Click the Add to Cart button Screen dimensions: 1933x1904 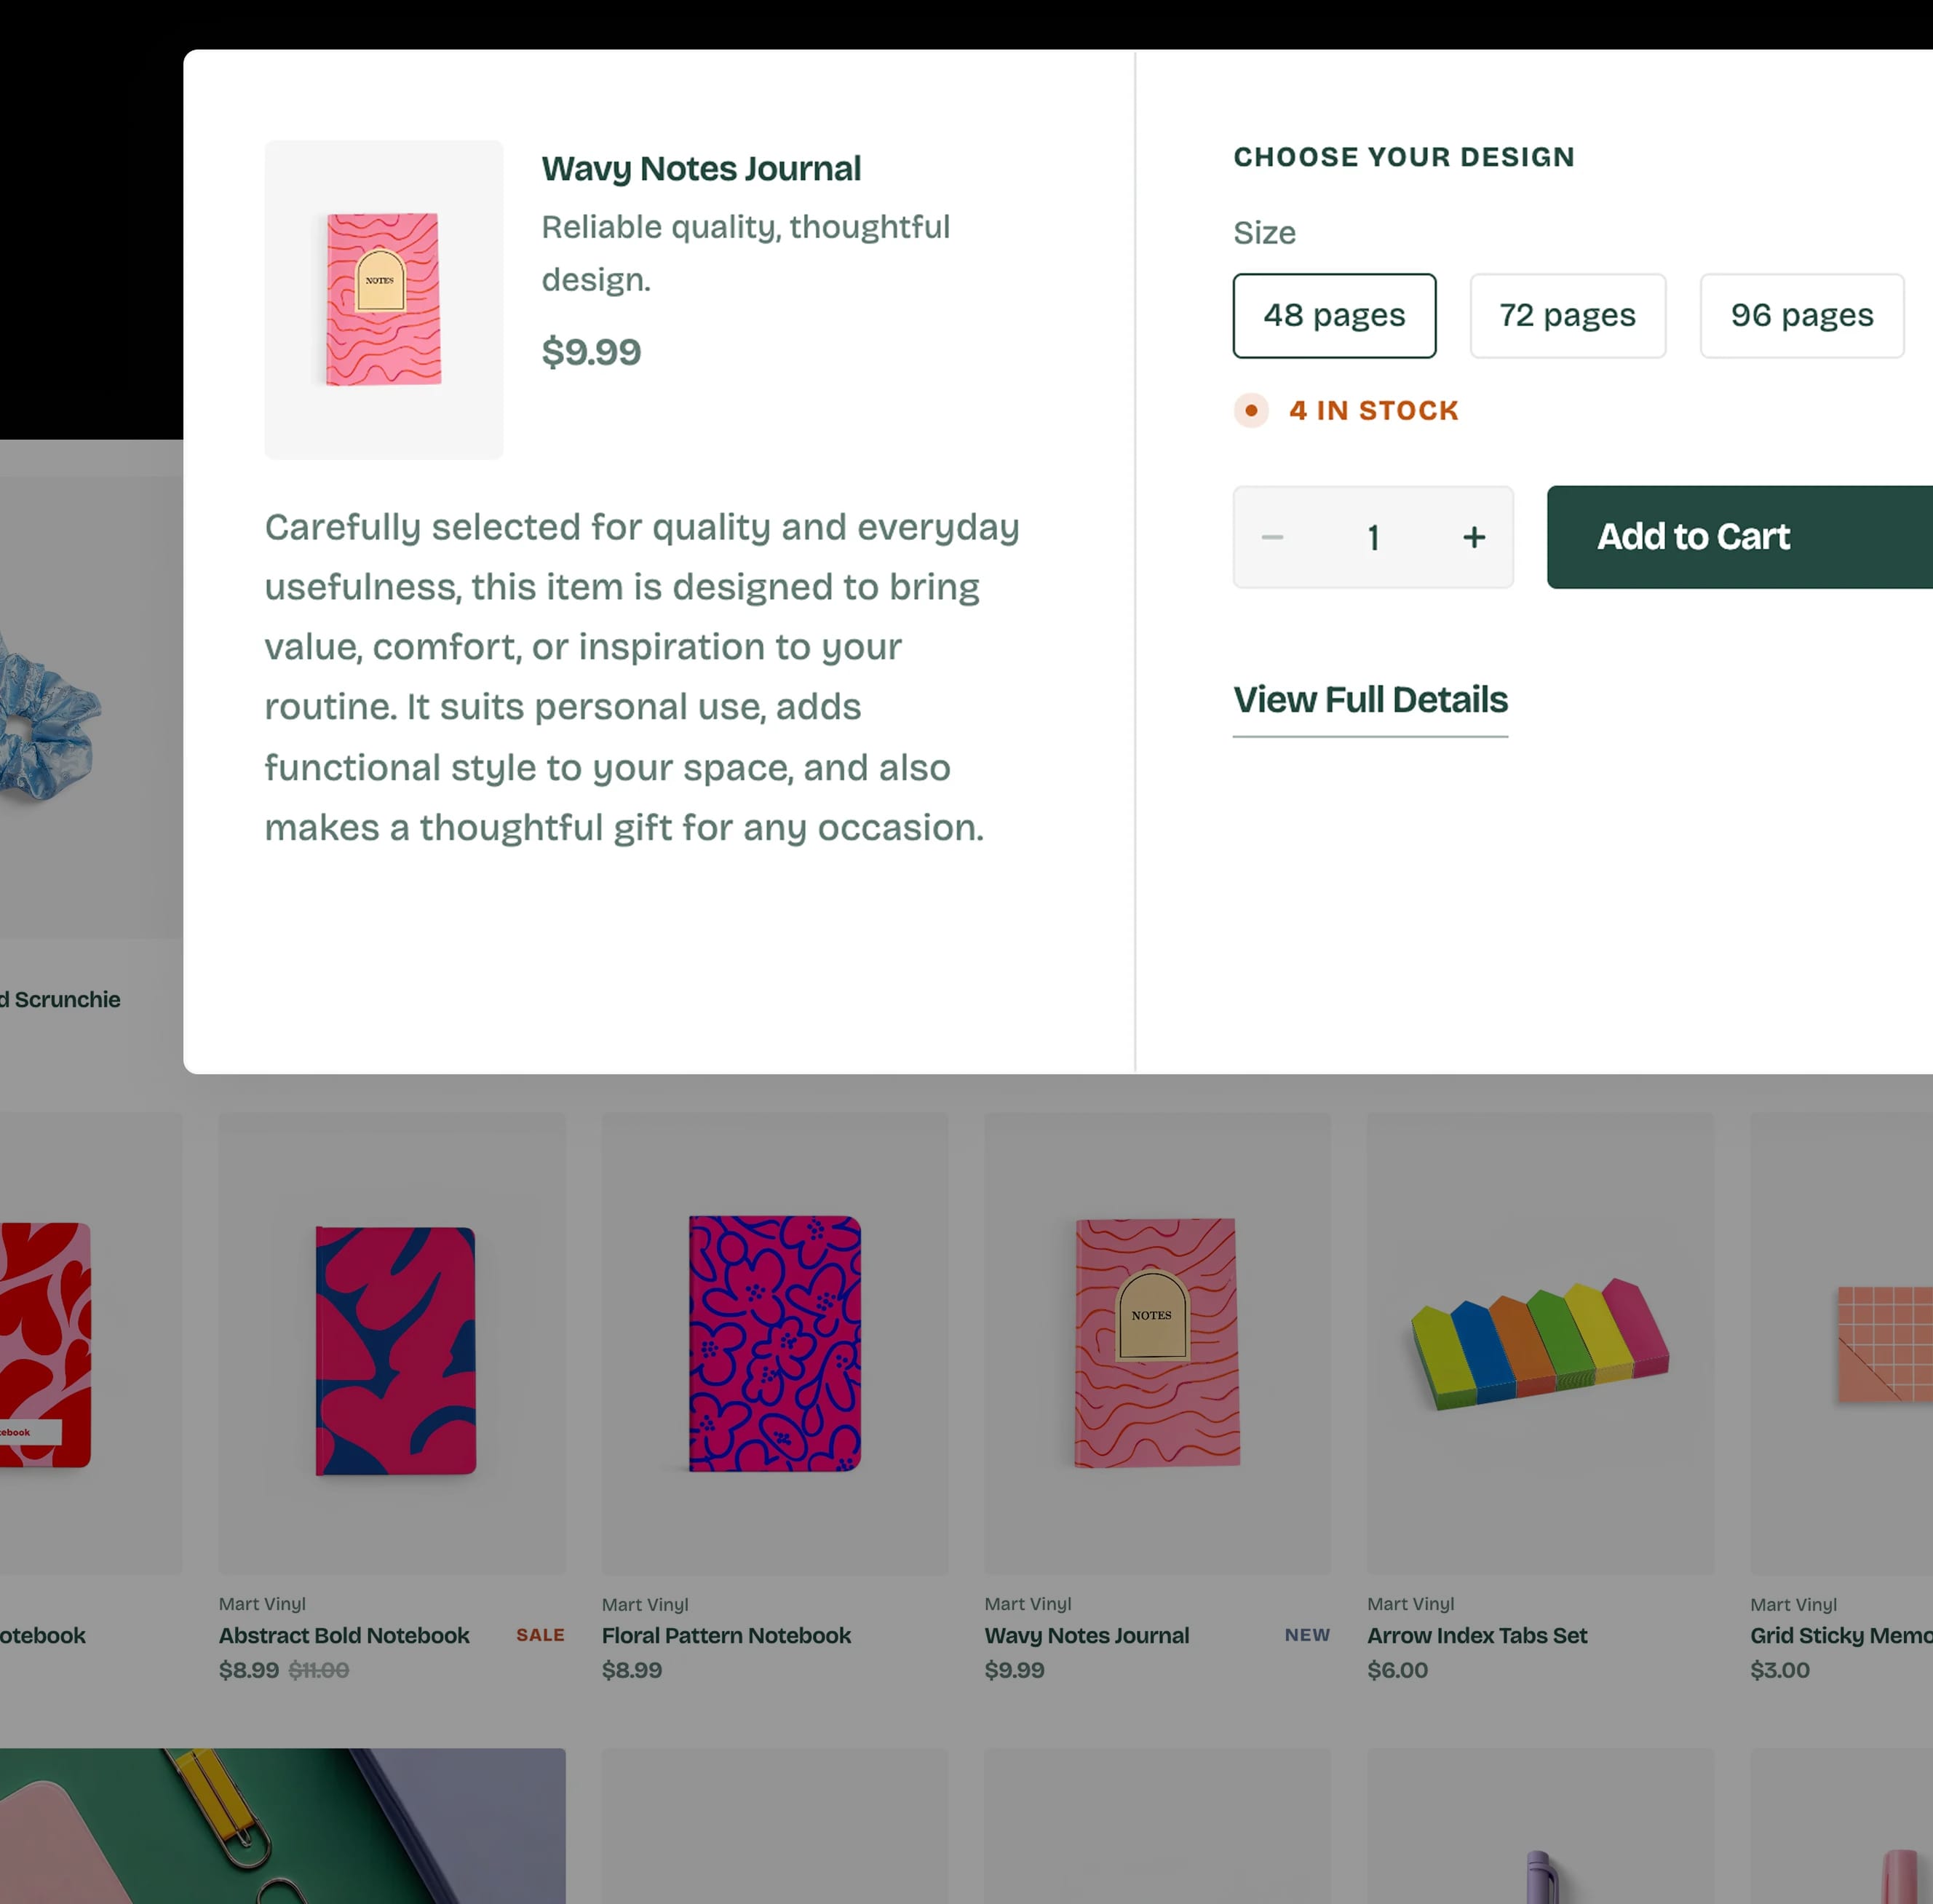[1739, 537]
